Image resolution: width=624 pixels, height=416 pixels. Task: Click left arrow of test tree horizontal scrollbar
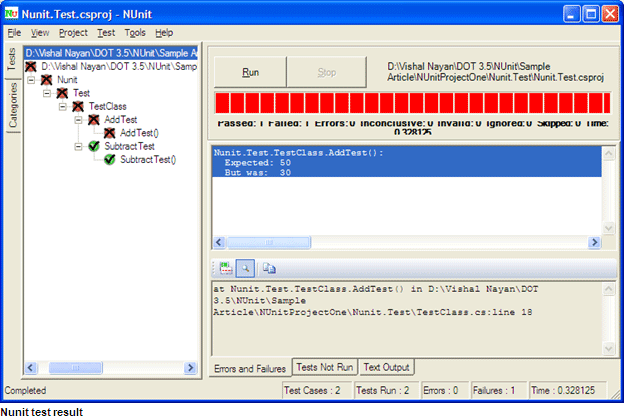pyautogui.click(x=31, y=367)
